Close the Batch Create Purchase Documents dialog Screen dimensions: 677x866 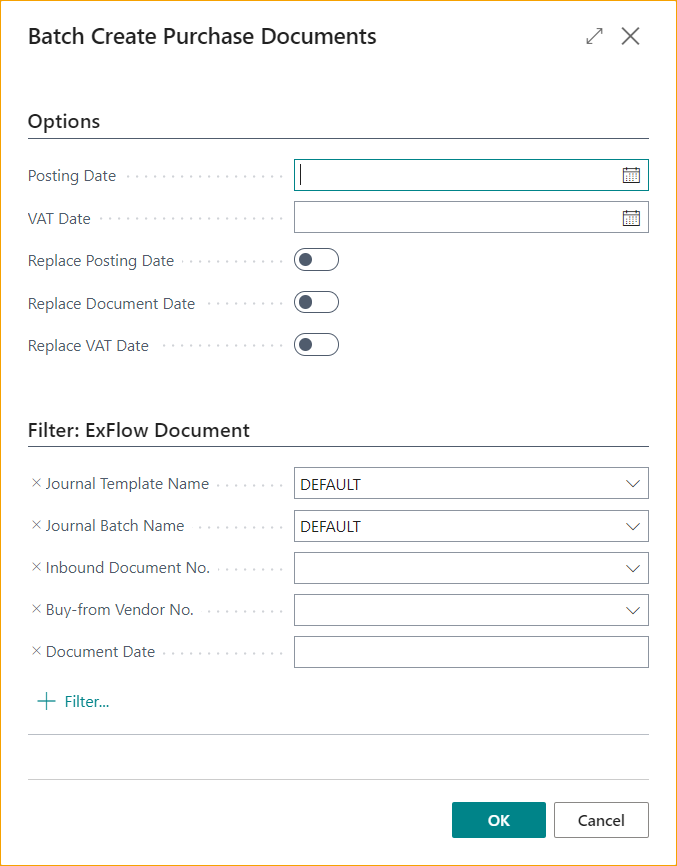coord(630,36)
